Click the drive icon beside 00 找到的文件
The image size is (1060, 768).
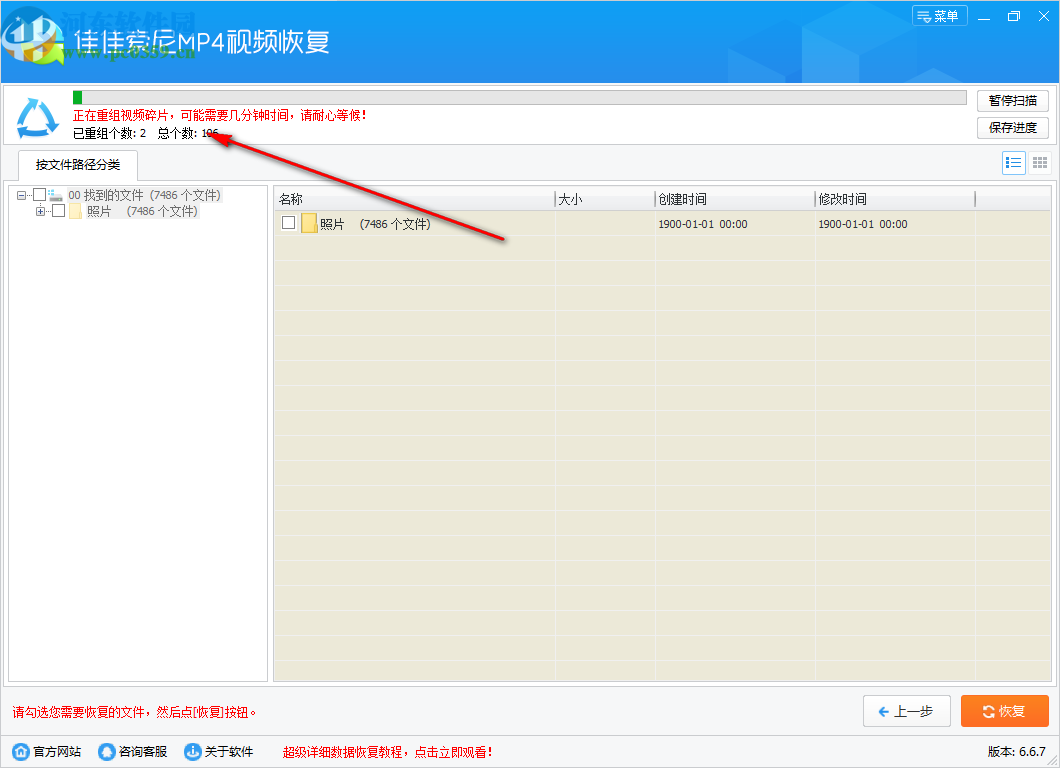pyautogui.click(x=55, y=195)
